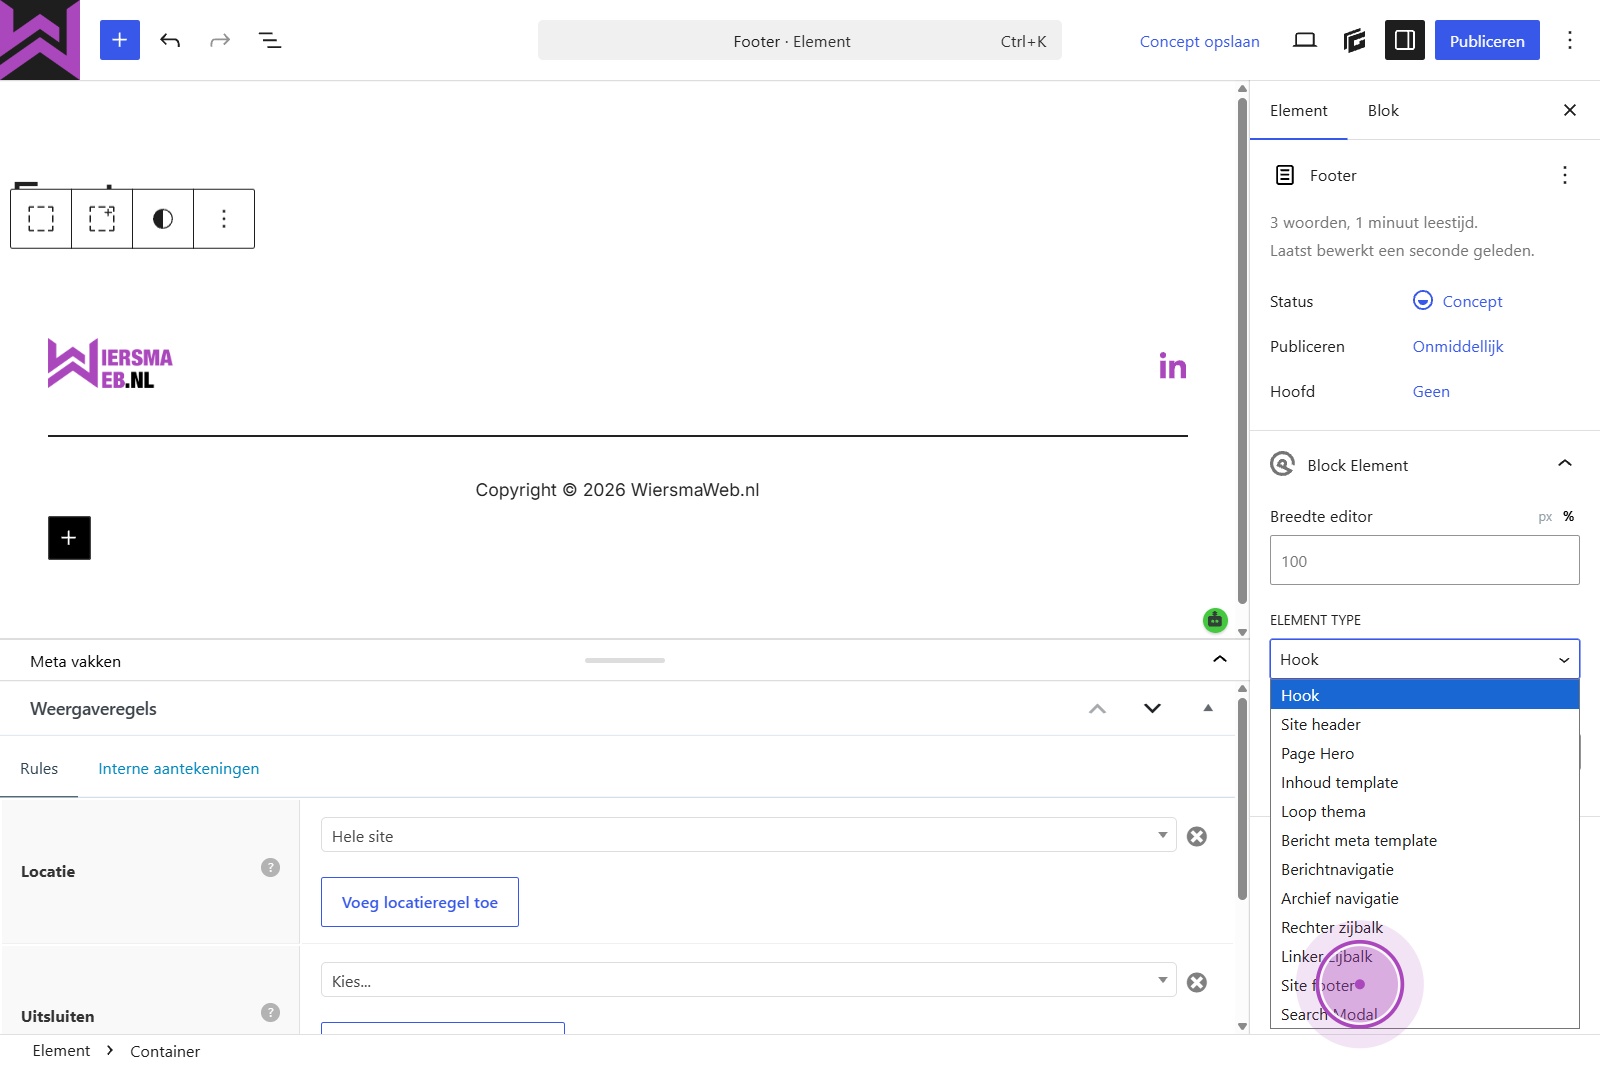Collapse the Meta vakken section

(x=1220, y=659)
